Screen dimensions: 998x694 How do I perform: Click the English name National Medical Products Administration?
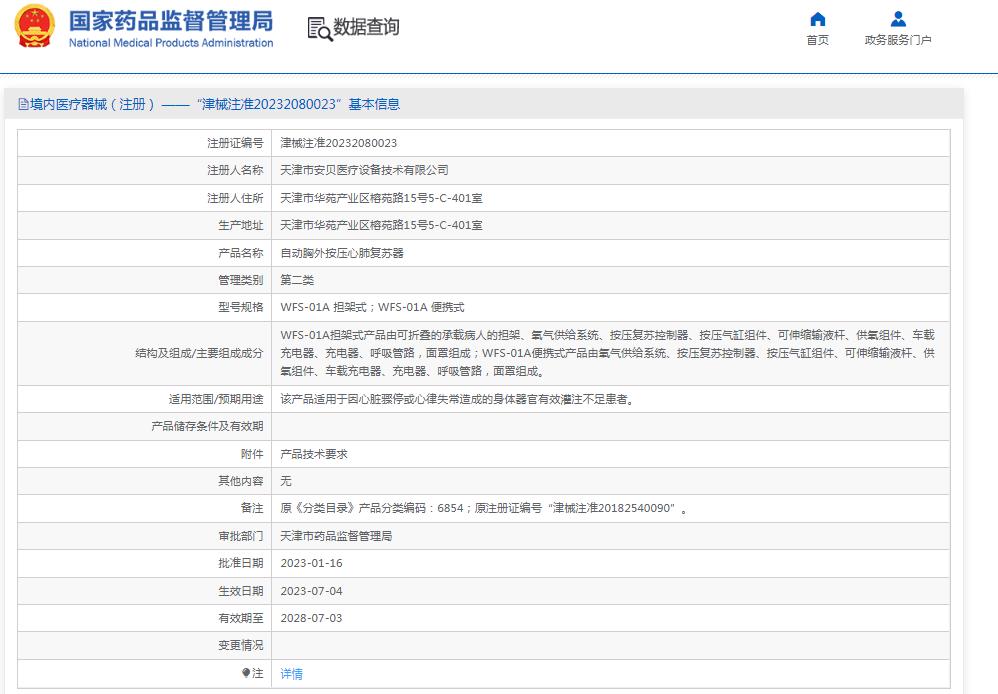pyautogui.click(x=171, y=43)
